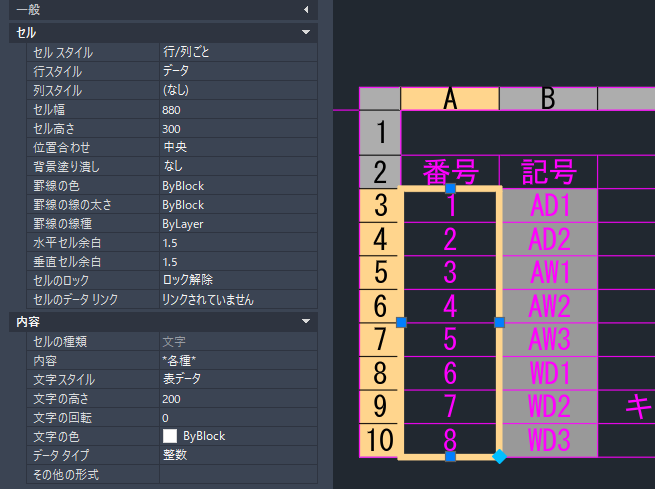Select column header A in table
The width and height of the screenshot is (655, 489).
(x=450, y=98)
